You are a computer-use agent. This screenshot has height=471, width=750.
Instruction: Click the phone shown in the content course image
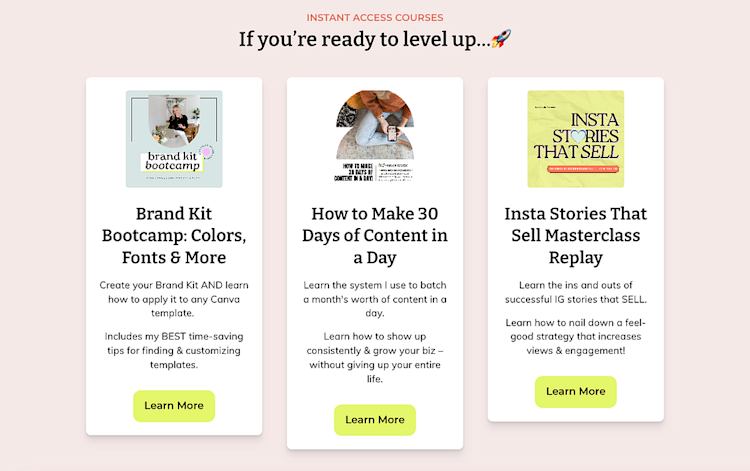tap(392, 133)
